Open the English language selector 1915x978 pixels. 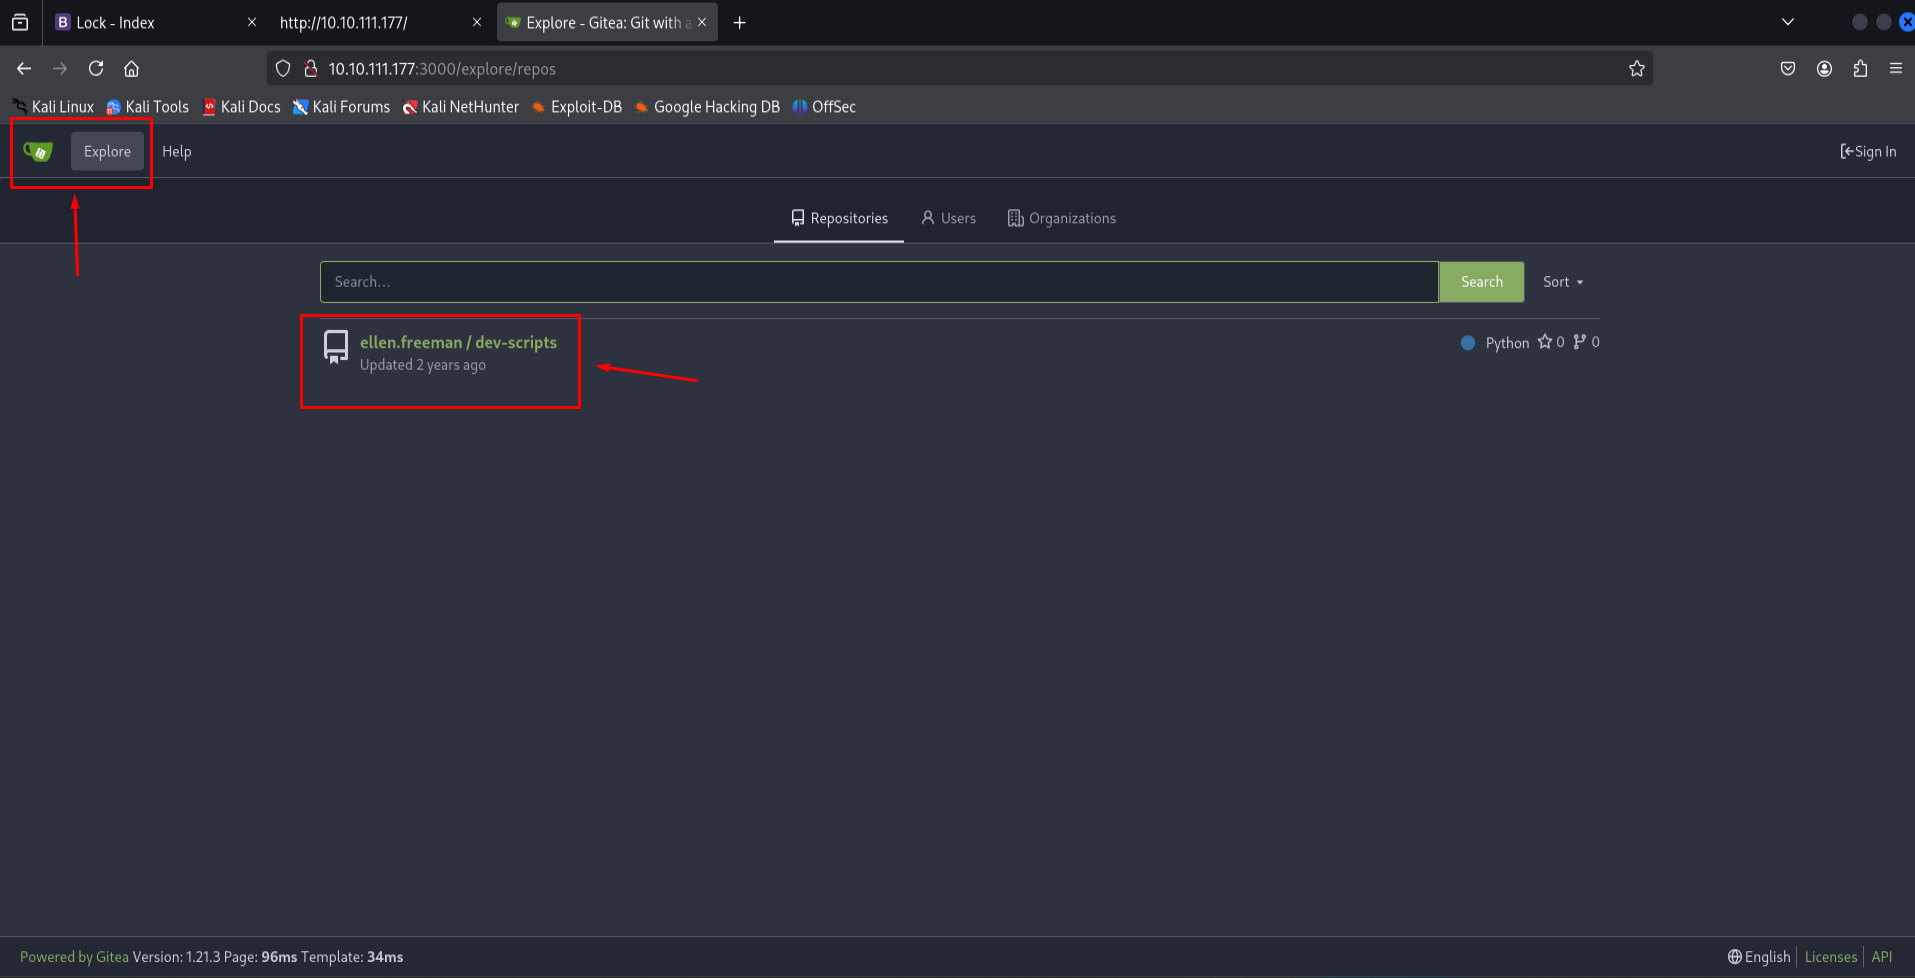point(1759,957)
